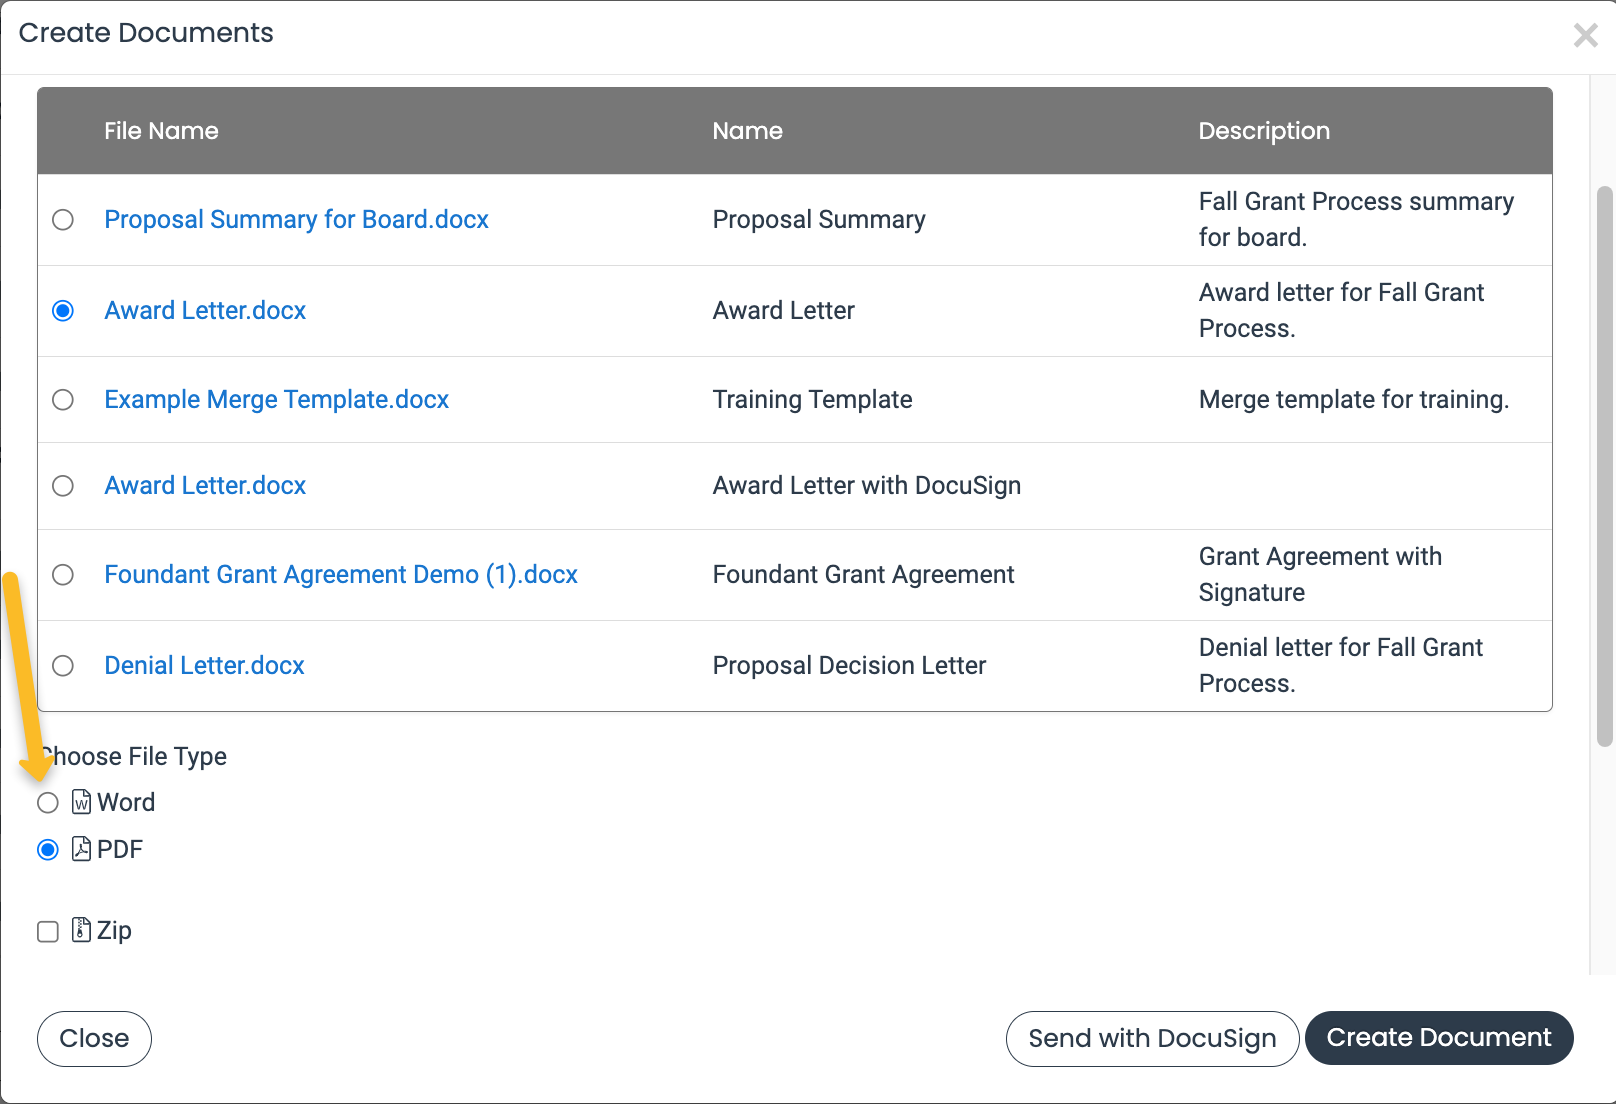Select the Foundant Grant Agreement radio button

[63, 575]
